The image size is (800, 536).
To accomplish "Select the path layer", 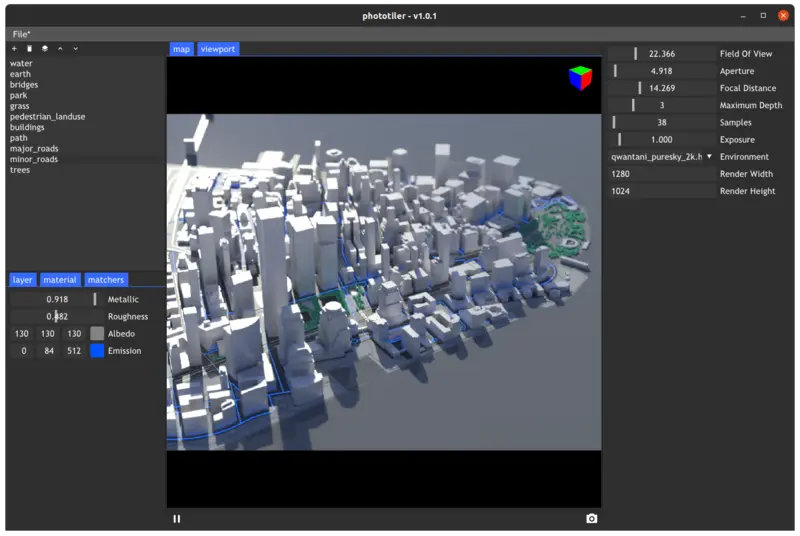I will pos(18,138).
